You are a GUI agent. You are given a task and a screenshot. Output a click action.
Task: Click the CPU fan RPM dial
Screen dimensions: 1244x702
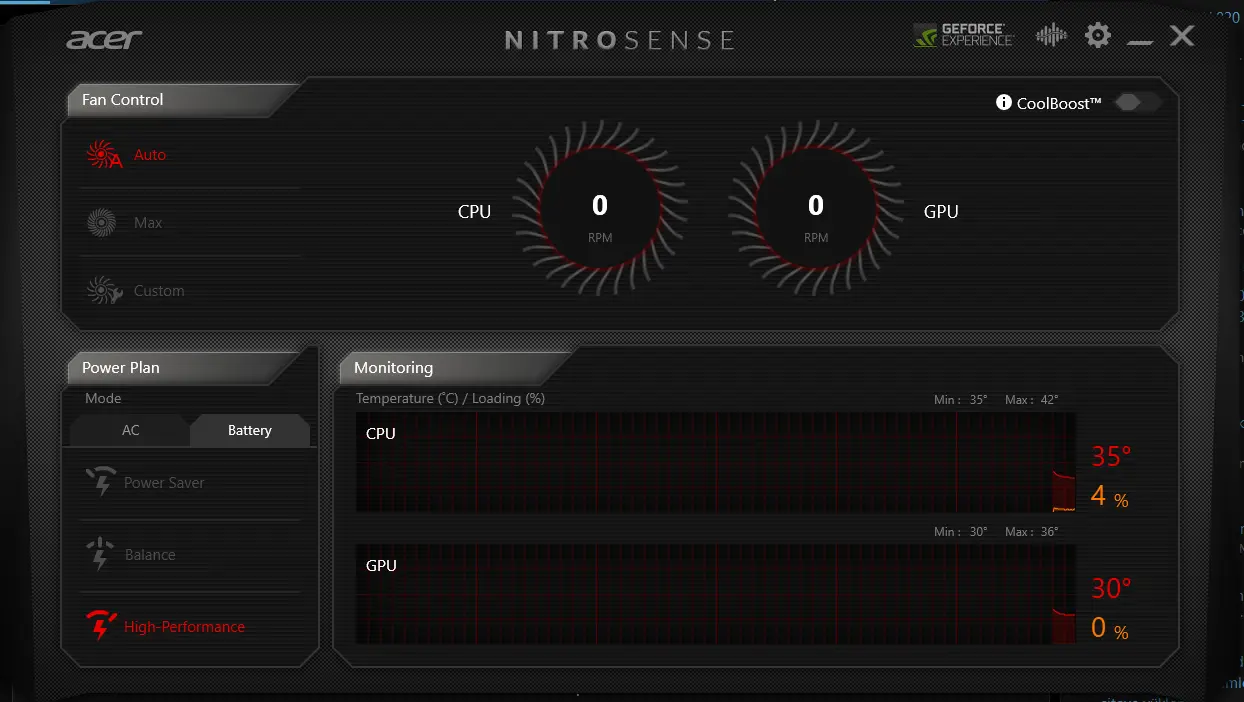coord(600,209)
